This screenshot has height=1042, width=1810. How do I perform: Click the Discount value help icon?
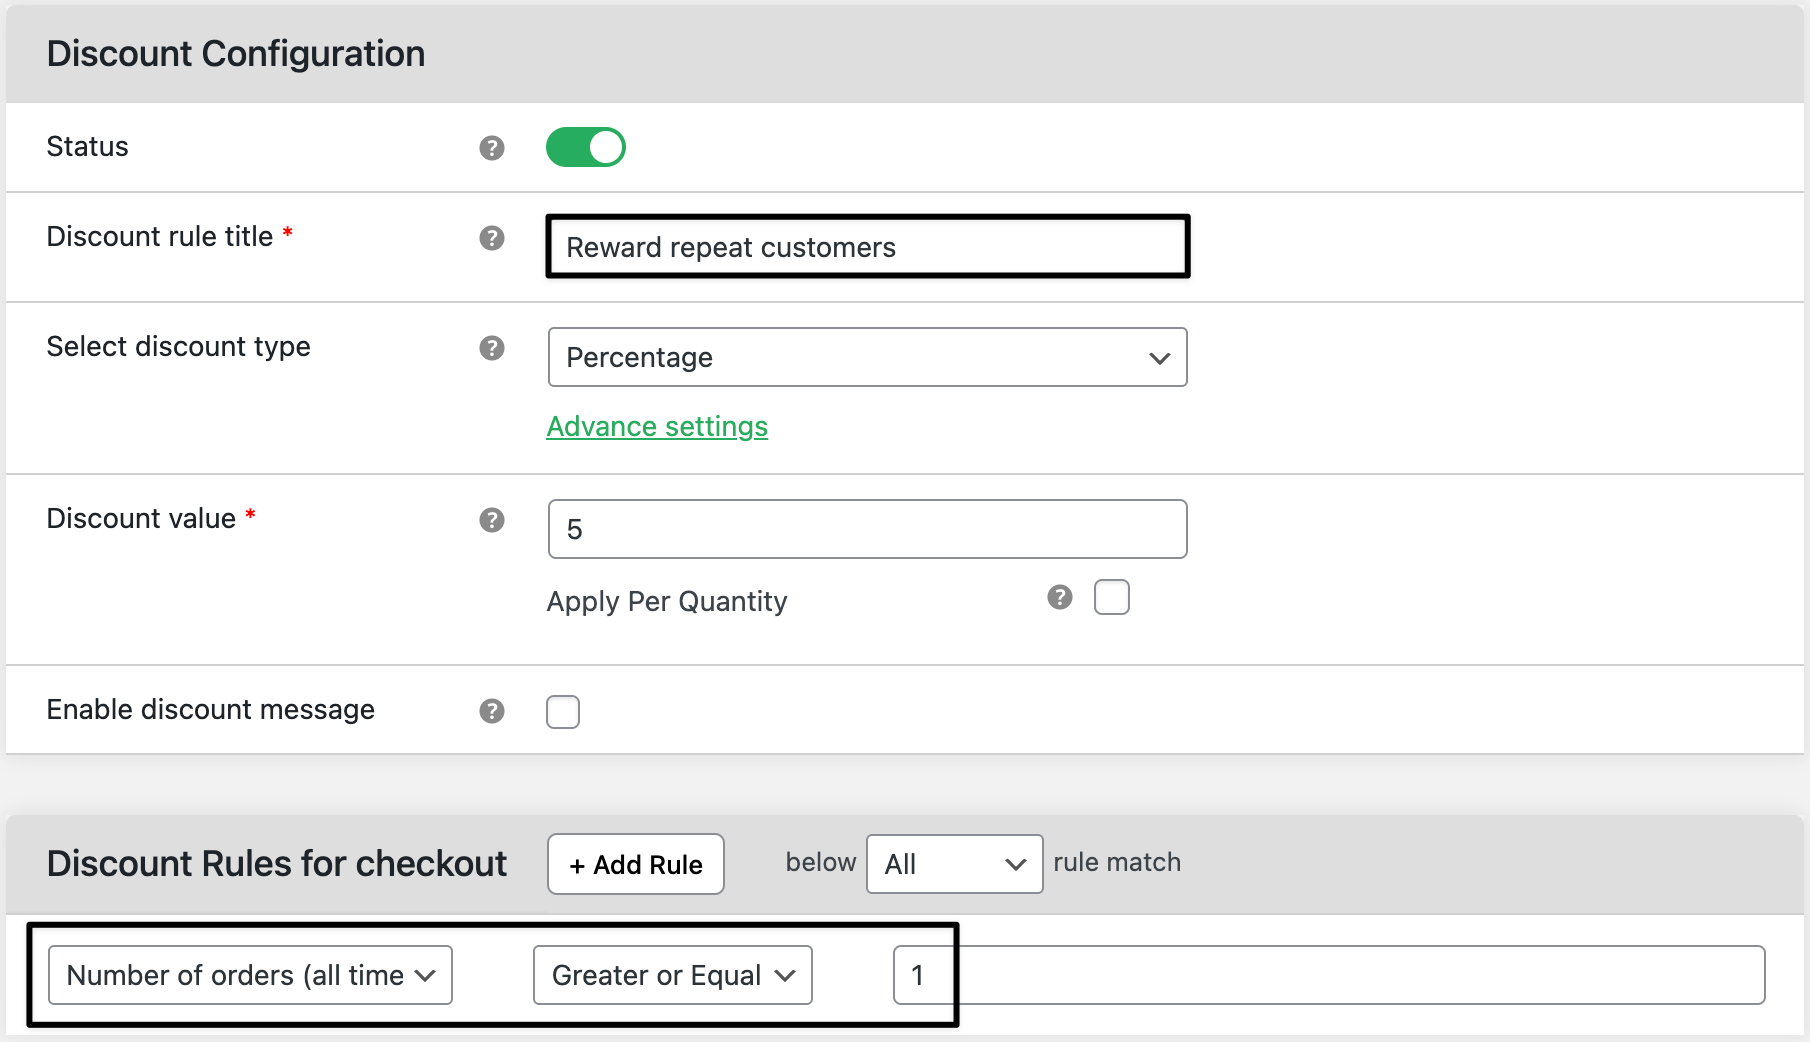pyautogui.click(x=491, y=520)
